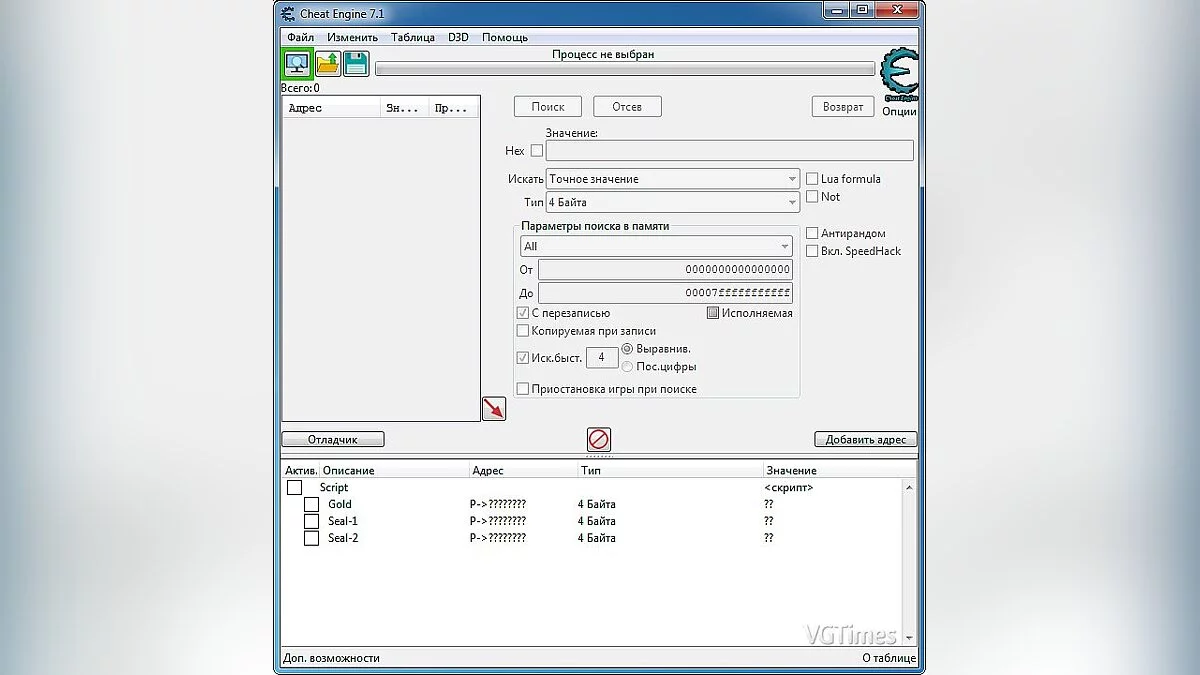Click the open cheat table folder icon

(x=328, y=64)
